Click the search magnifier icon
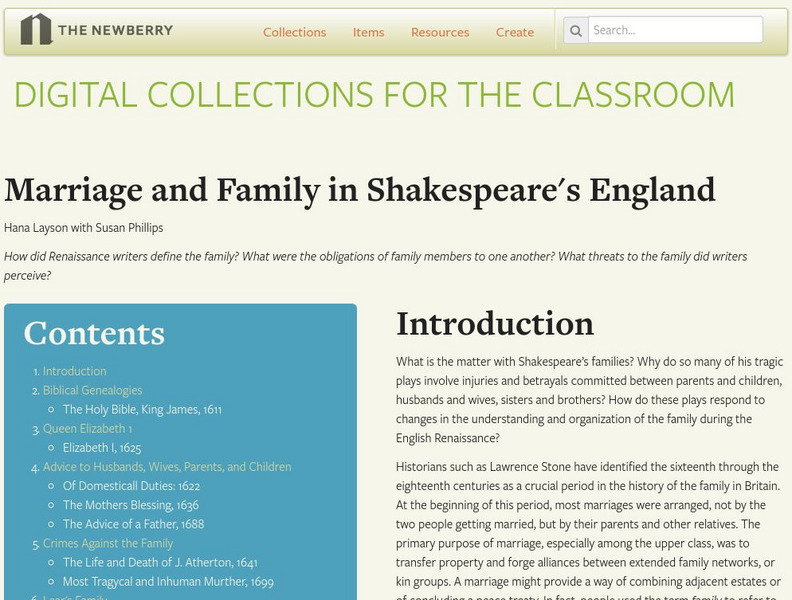The height and width of the screenshot is (600, 792). tap(576, 31)
